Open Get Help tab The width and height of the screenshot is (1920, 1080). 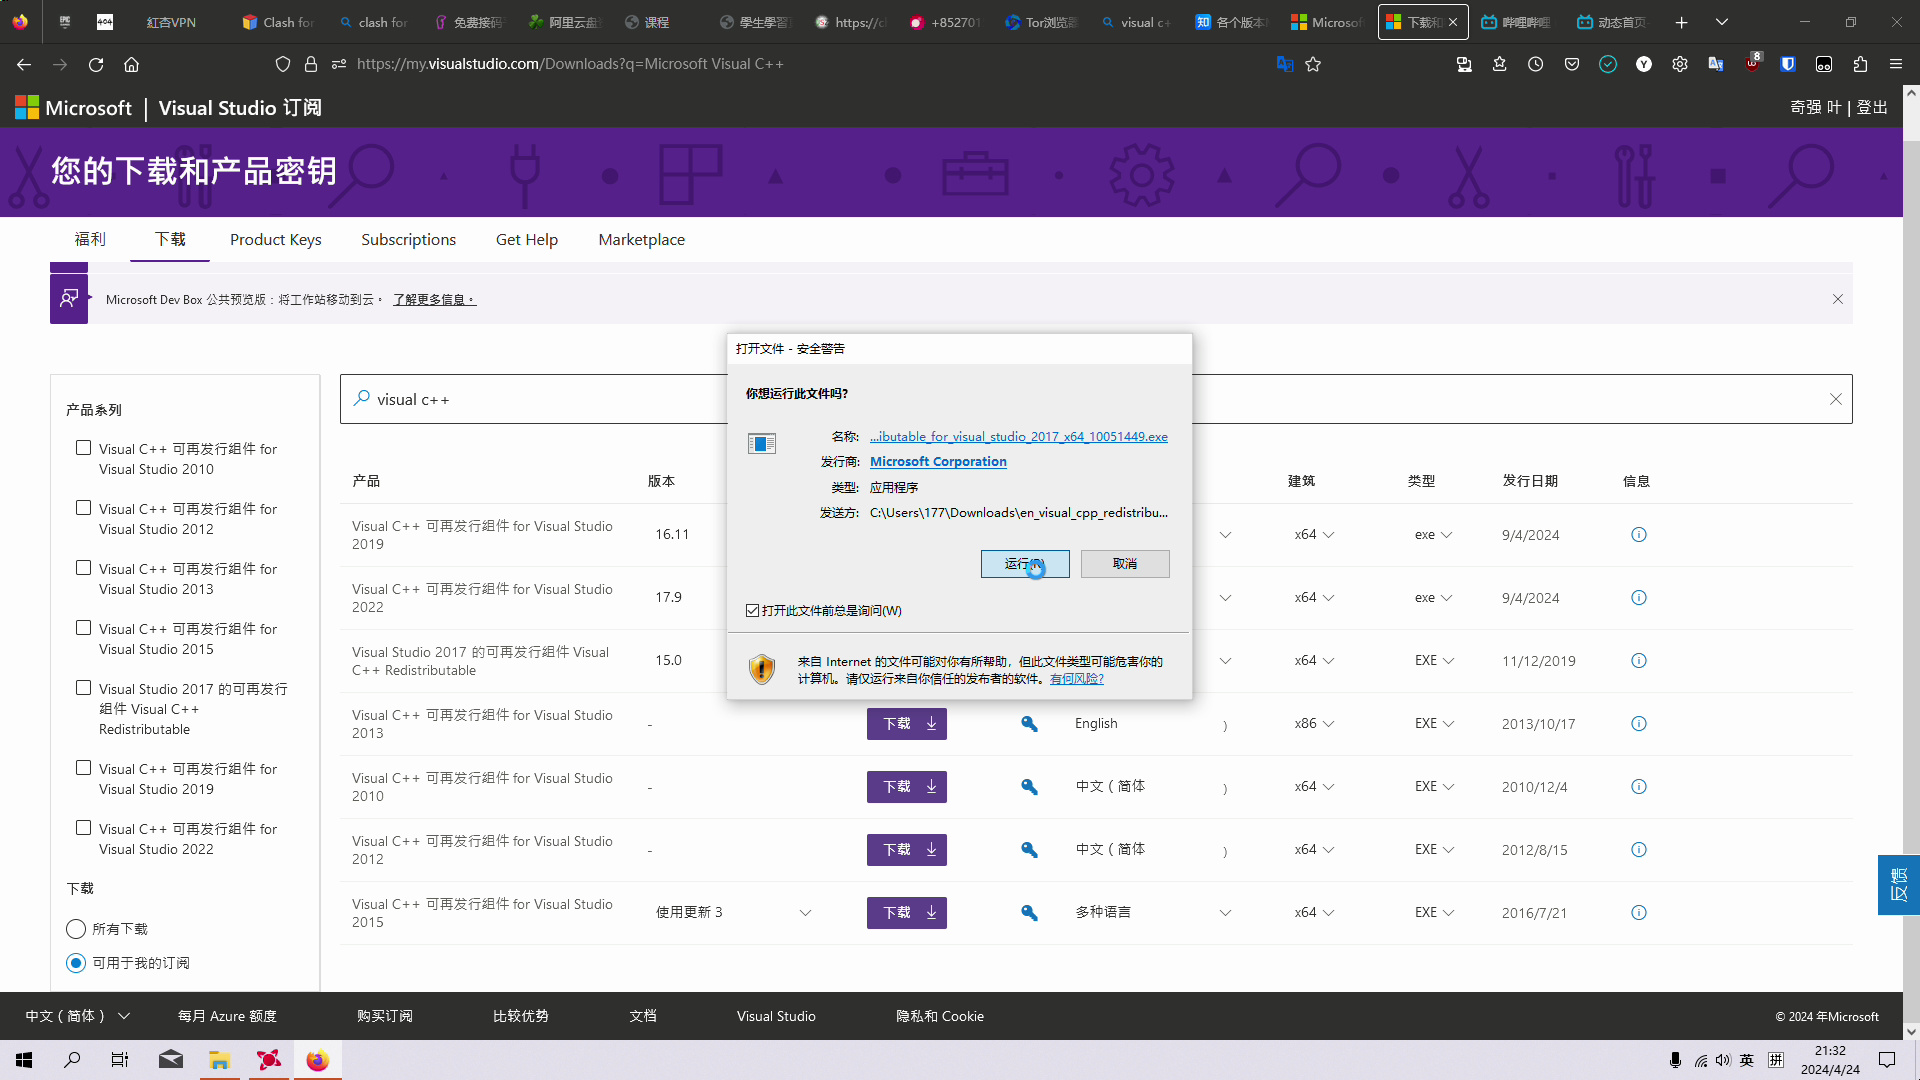point(527,240)
